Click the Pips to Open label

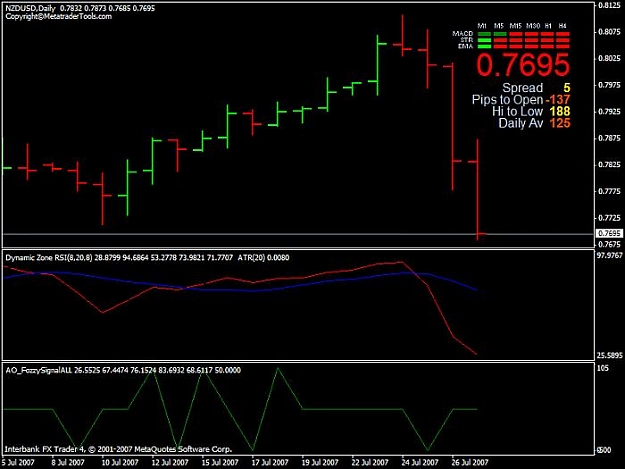point(507,100)
